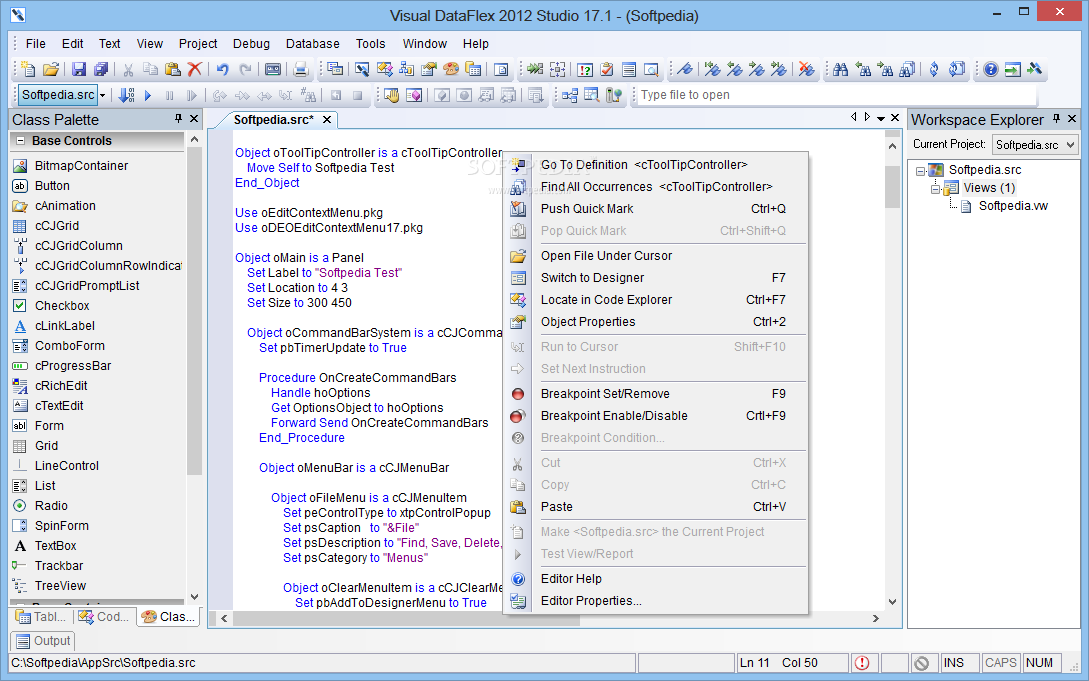This screenshot has height=681, width=1089.
Task: Toggle pin on the Class Palette panel
Action: 178,119
